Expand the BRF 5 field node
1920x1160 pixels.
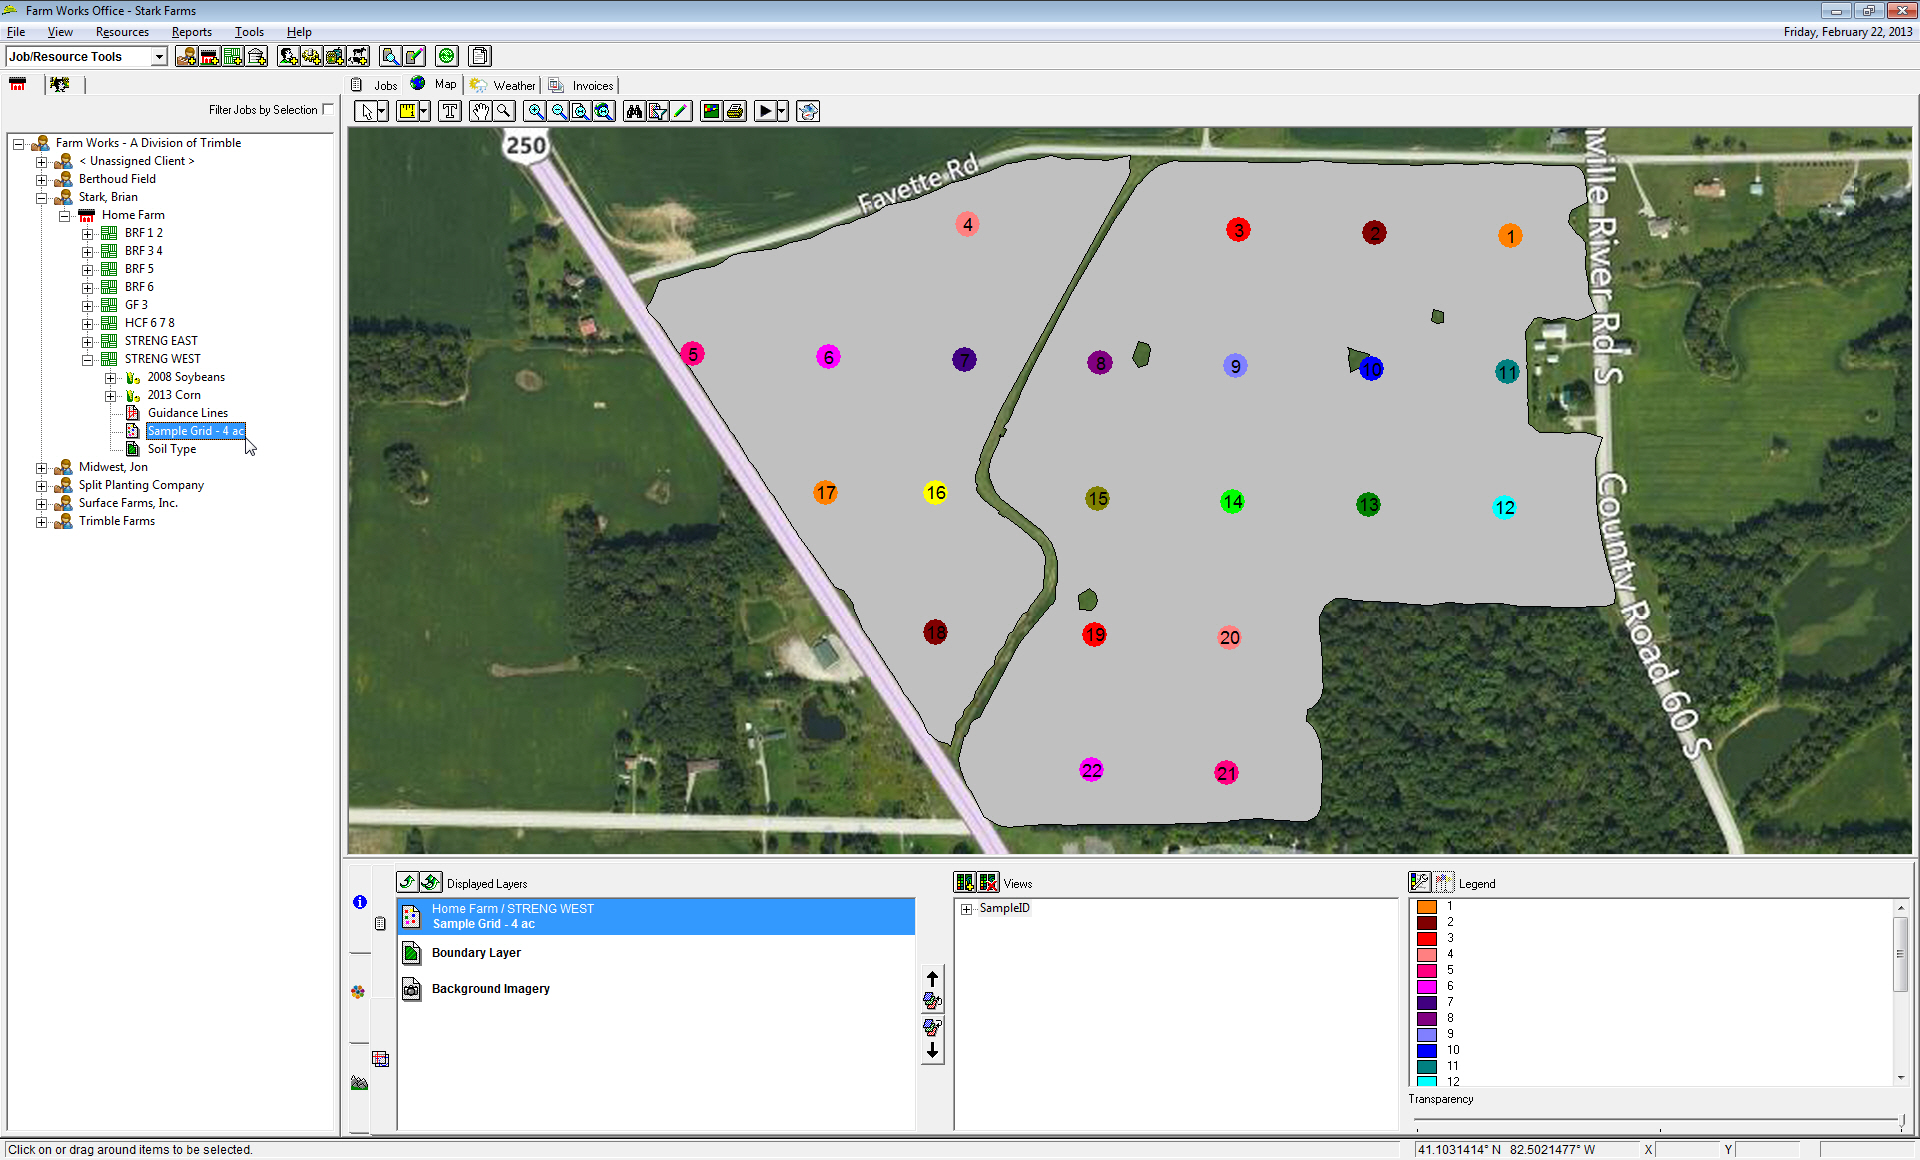pos(87,270)
